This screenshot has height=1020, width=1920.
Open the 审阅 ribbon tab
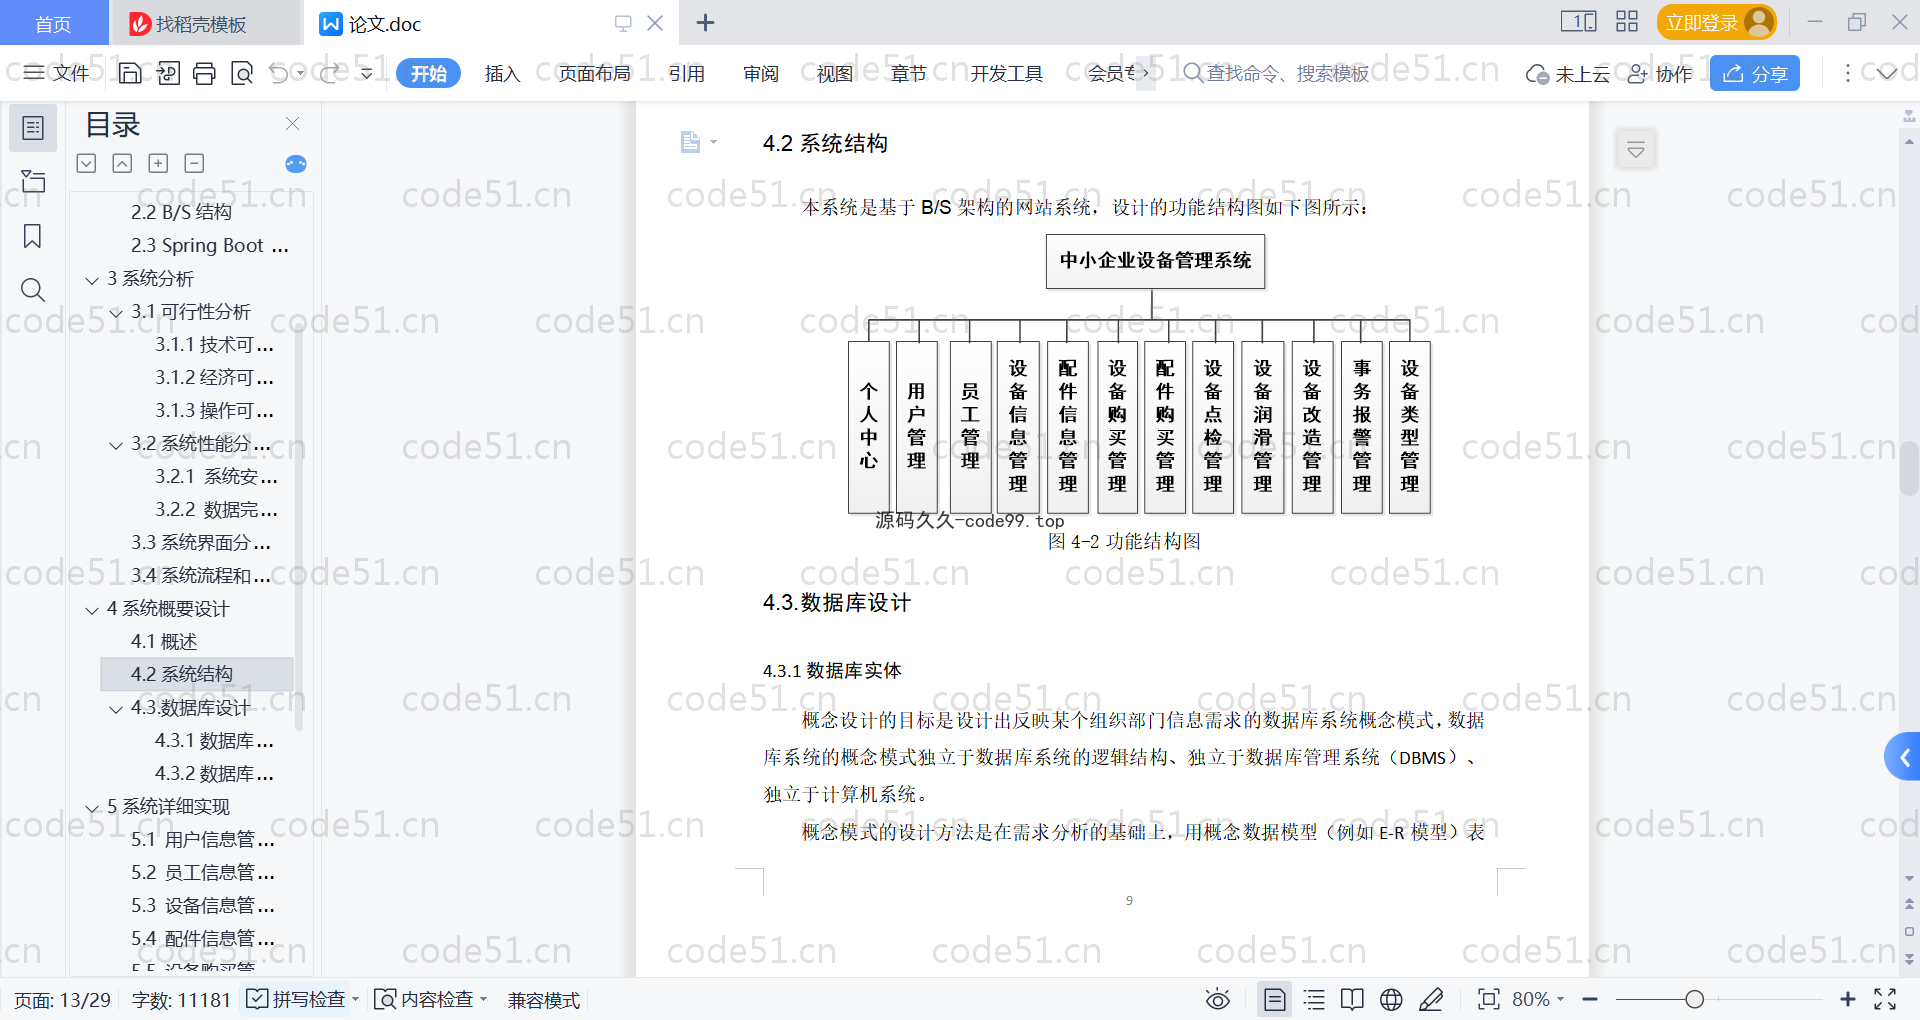click(760, 73)
